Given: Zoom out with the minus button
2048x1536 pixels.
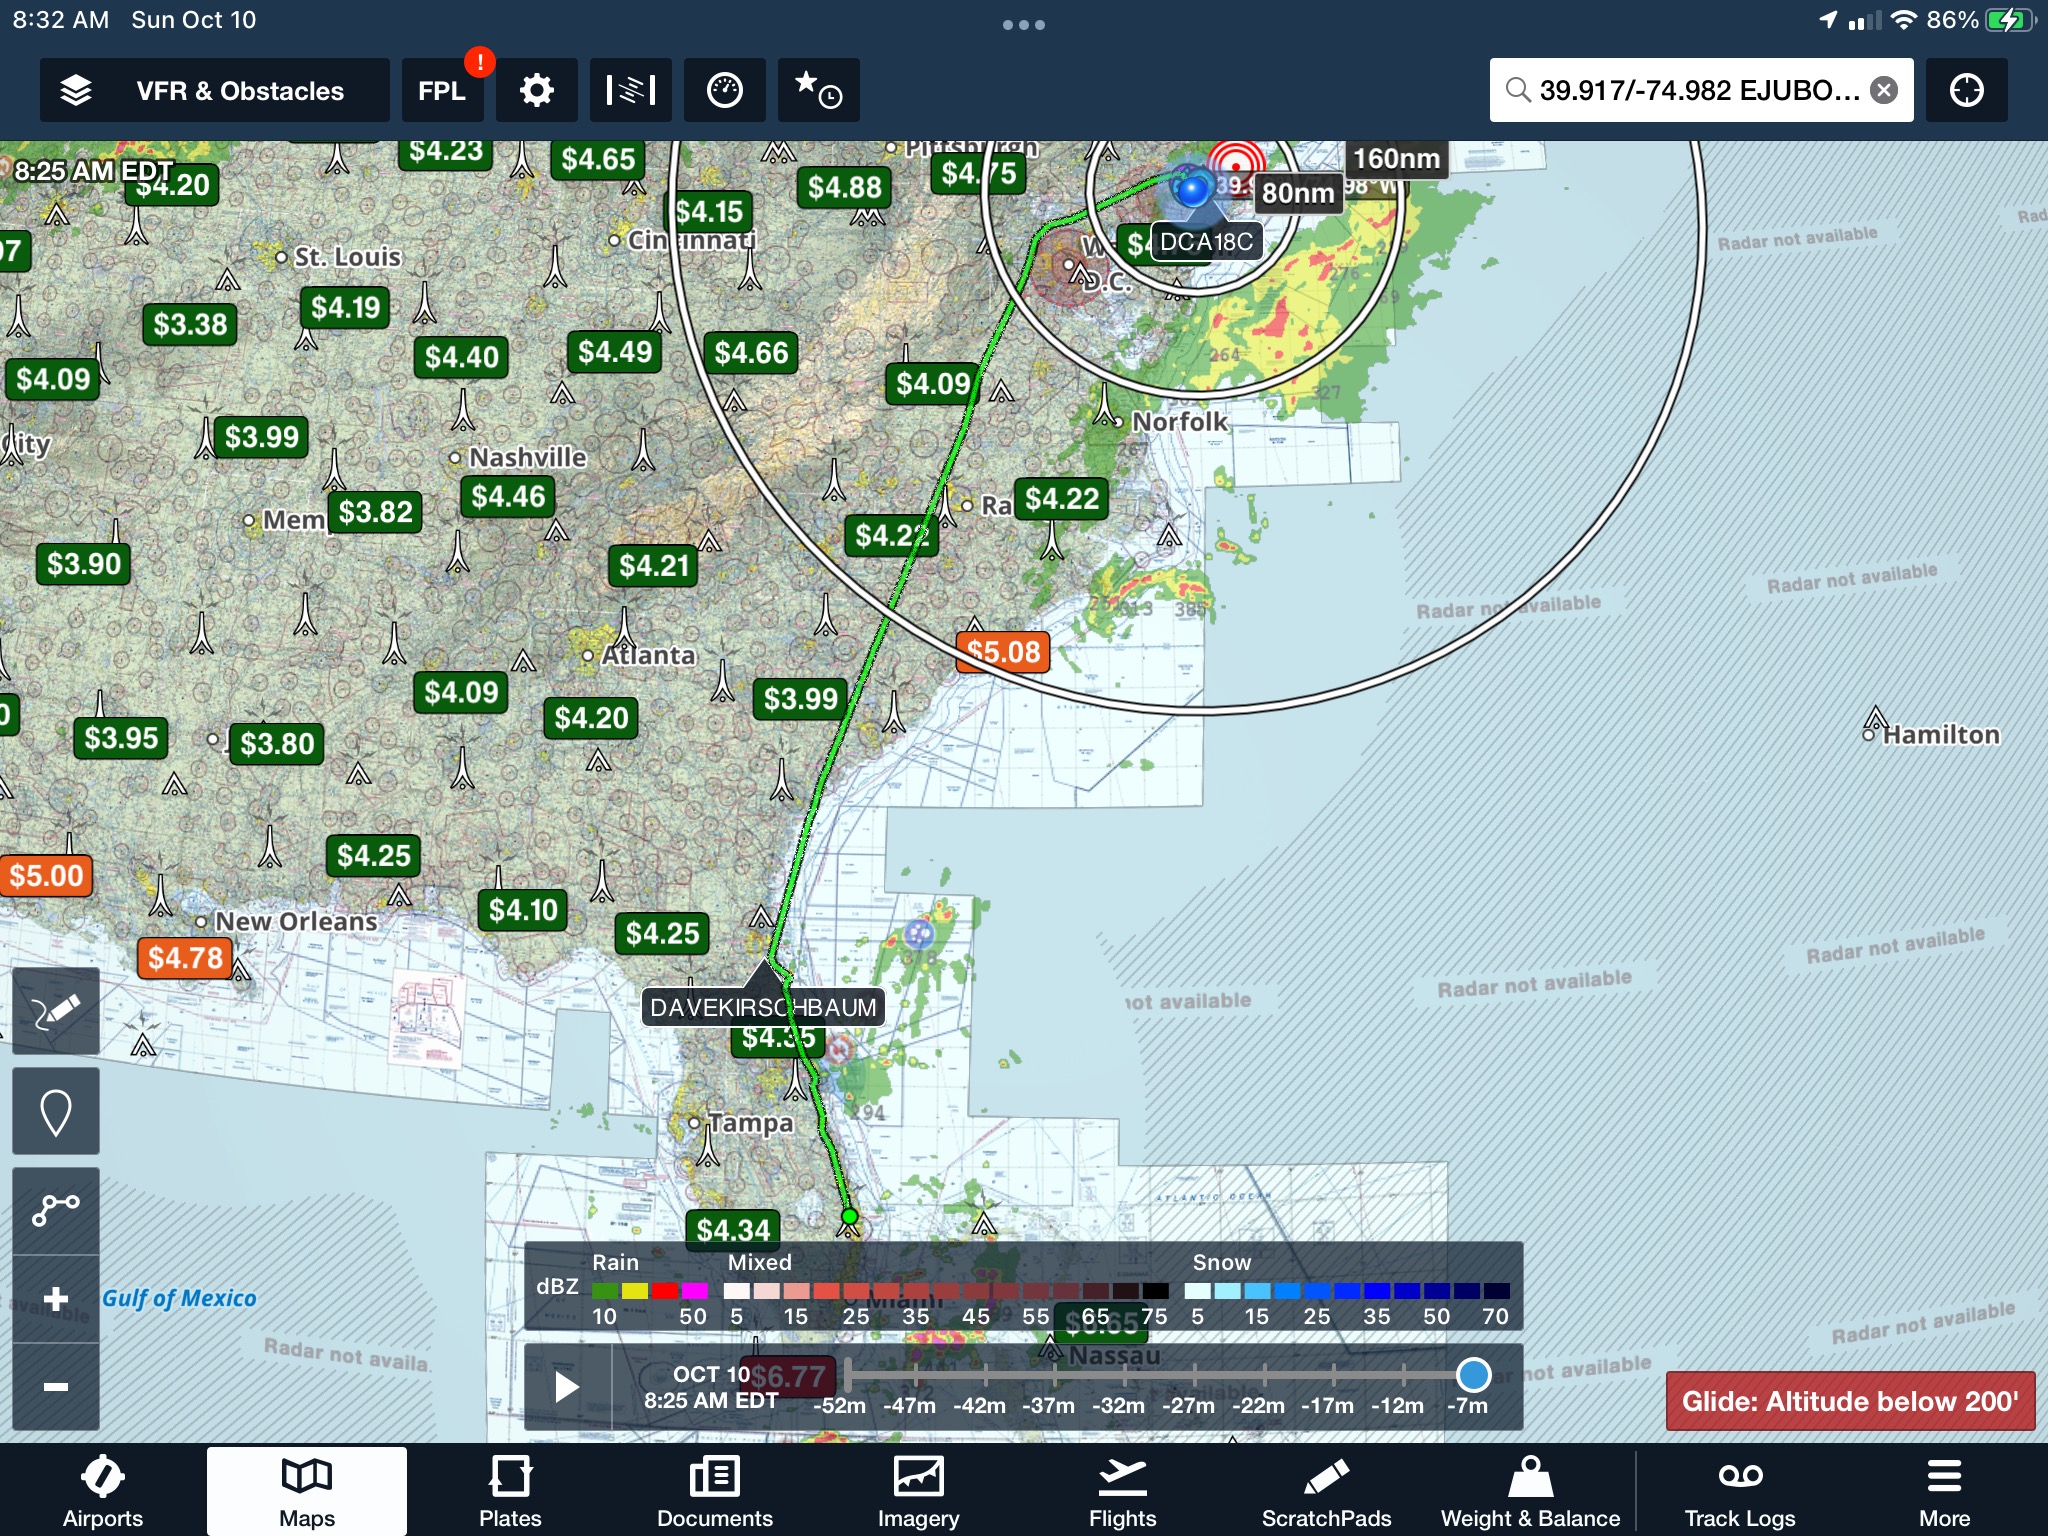Looking at the screenshot, I should pos(56,1386).
